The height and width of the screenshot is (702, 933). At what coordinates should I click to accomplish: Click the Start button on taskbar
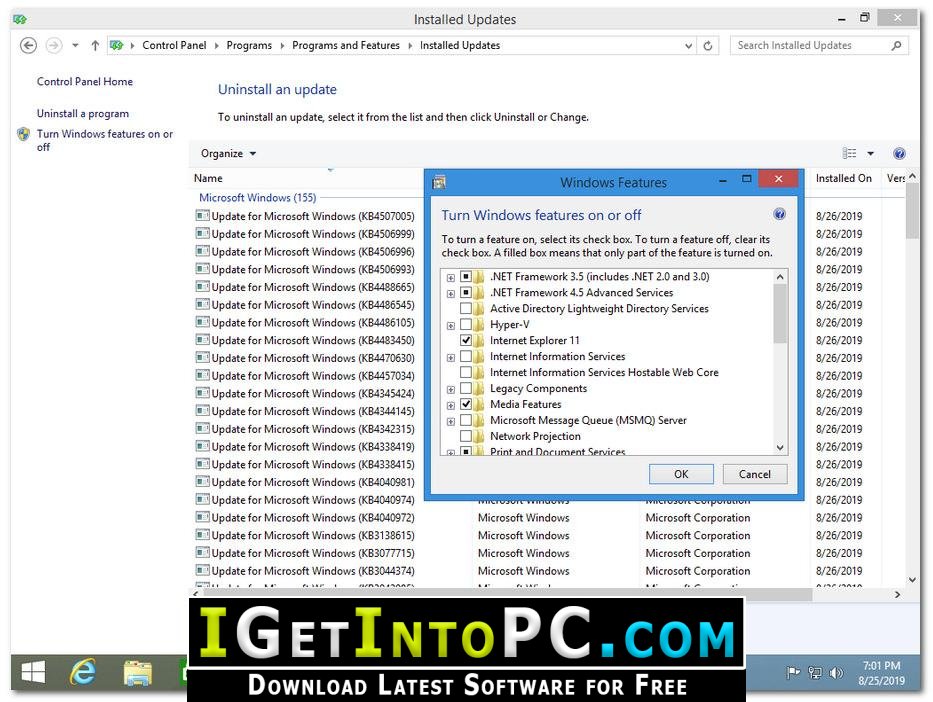[x=32, y=673]
